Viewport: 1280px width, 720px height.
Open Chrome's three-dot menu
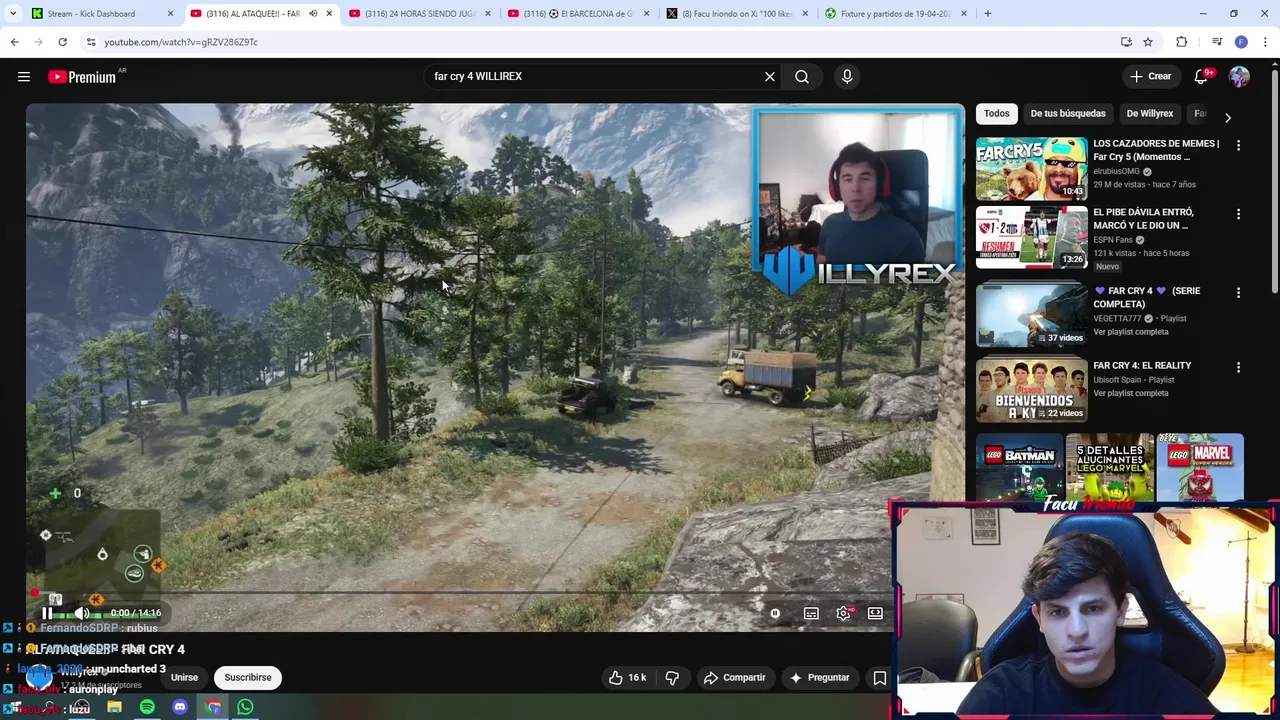(x=1263, y=42)
